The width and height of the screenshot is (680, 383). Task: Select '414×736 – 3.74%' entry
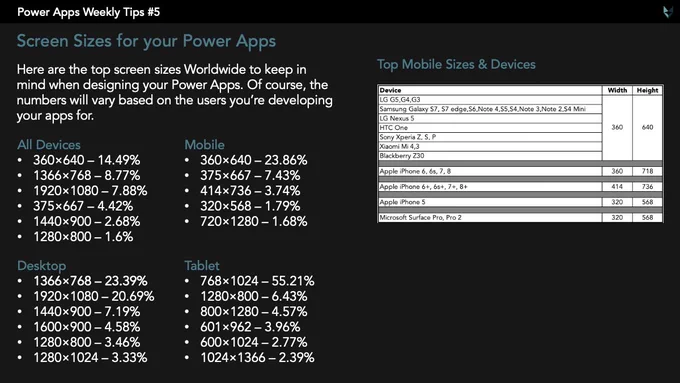pos(250,191)
